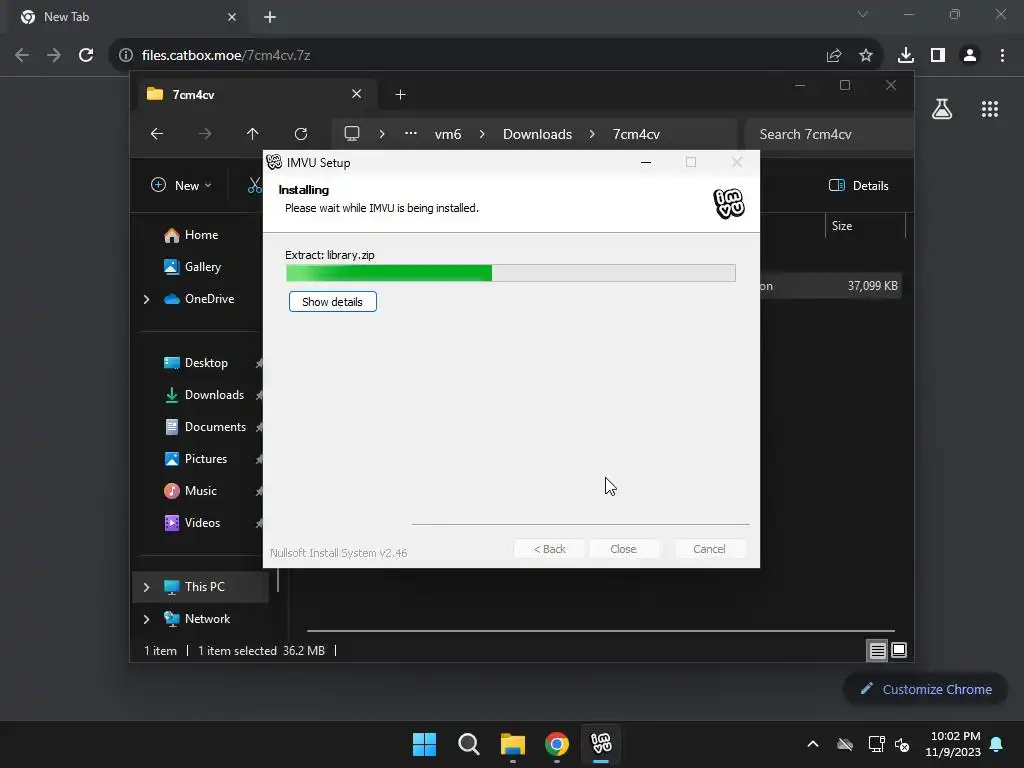Toggle the Details pane in Explorer
Screen dimensions: 1024x768
(859, 185)
